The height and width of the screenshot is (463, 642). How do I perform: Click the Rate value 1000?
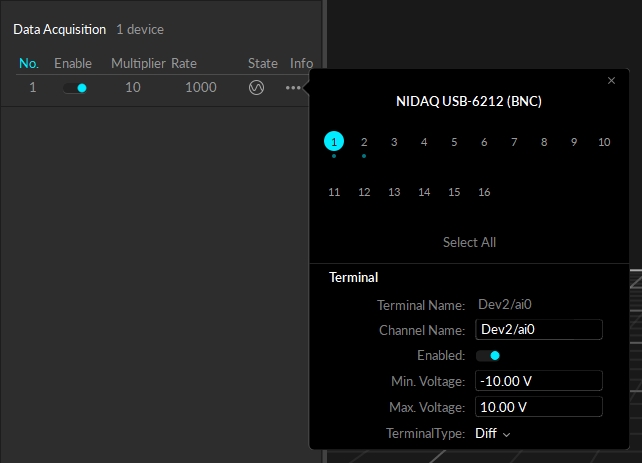coord(201,88)
